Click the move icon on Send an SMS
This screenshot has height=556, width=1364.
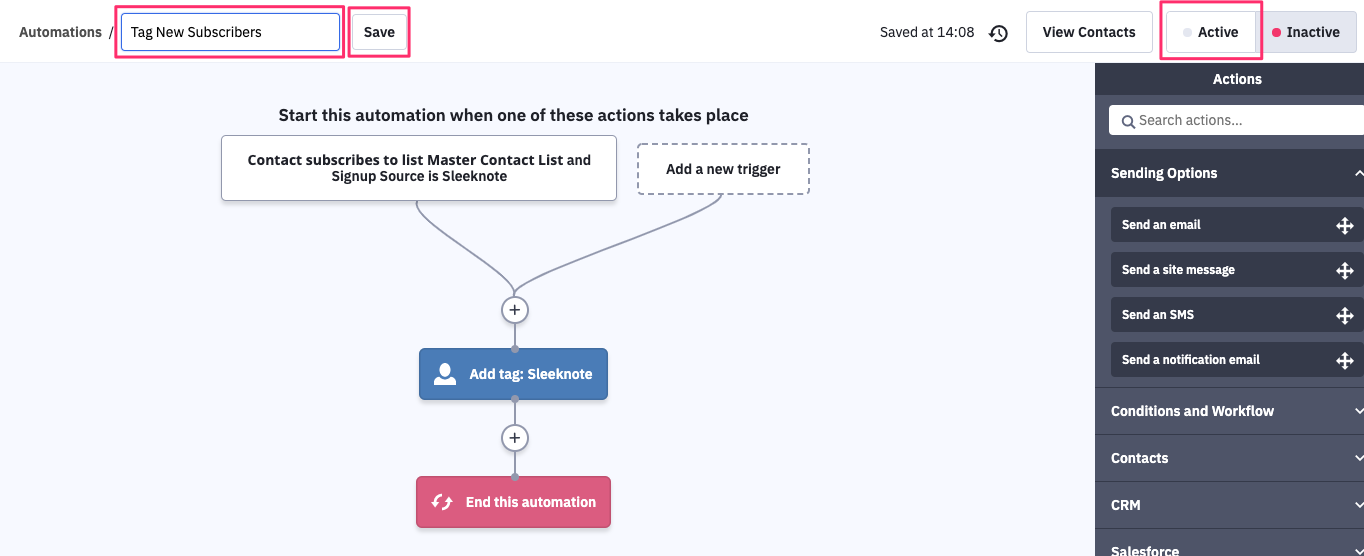1344,315
